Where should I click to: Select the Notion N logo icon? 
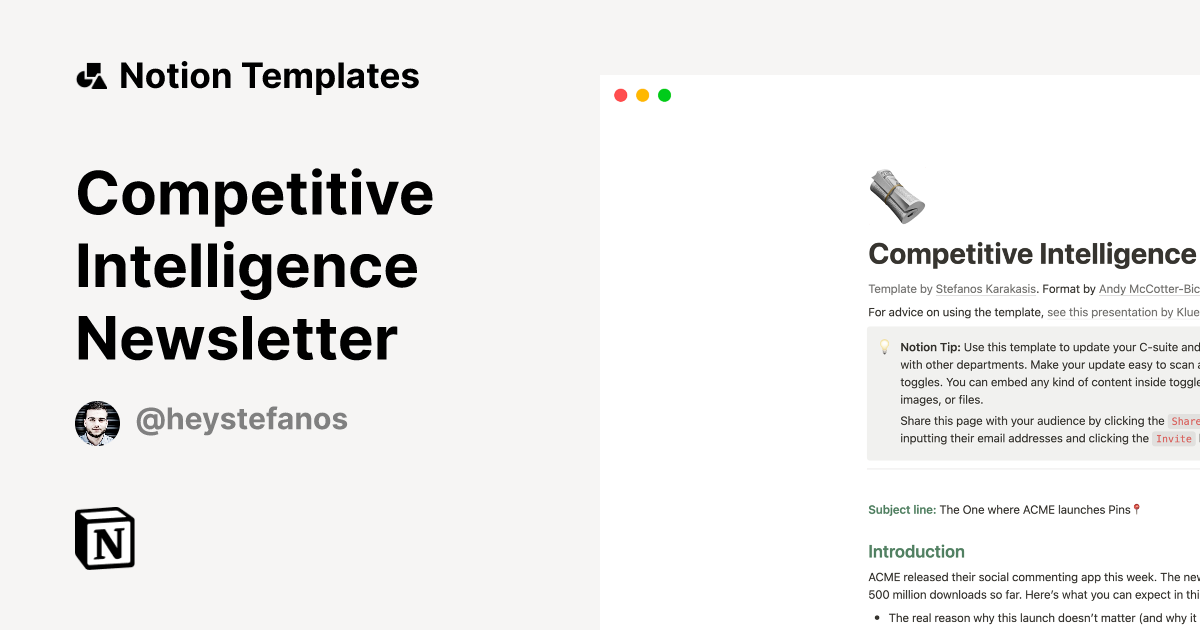click(x=104, y=539)
